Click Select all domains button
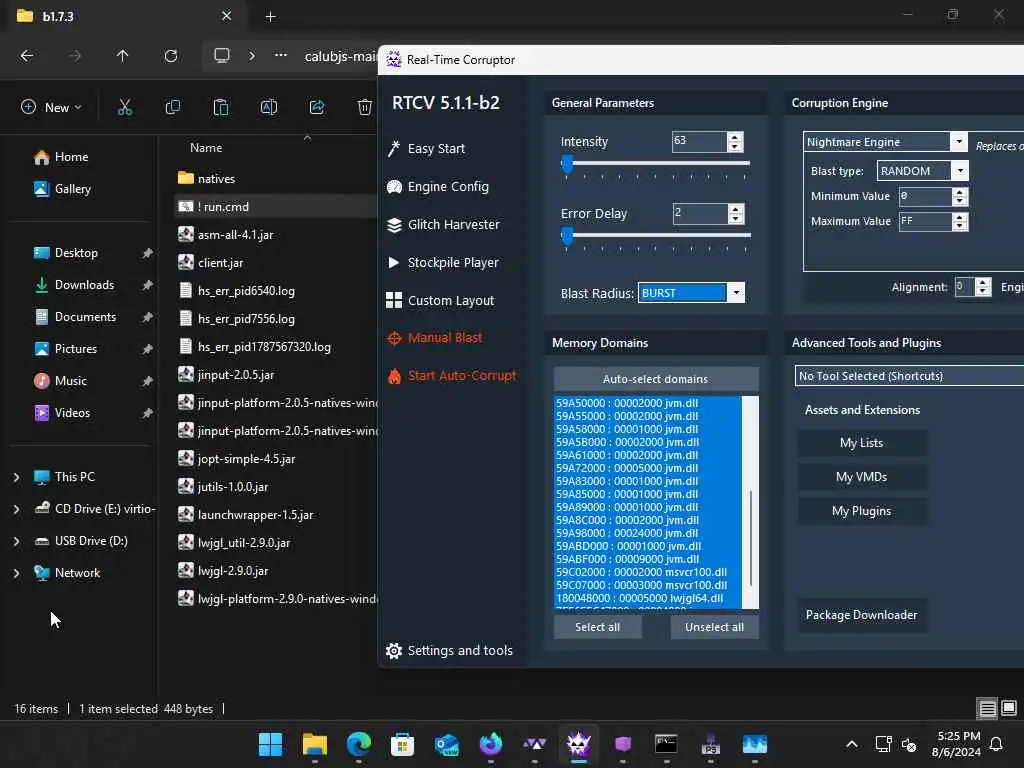 pos(598,627)
